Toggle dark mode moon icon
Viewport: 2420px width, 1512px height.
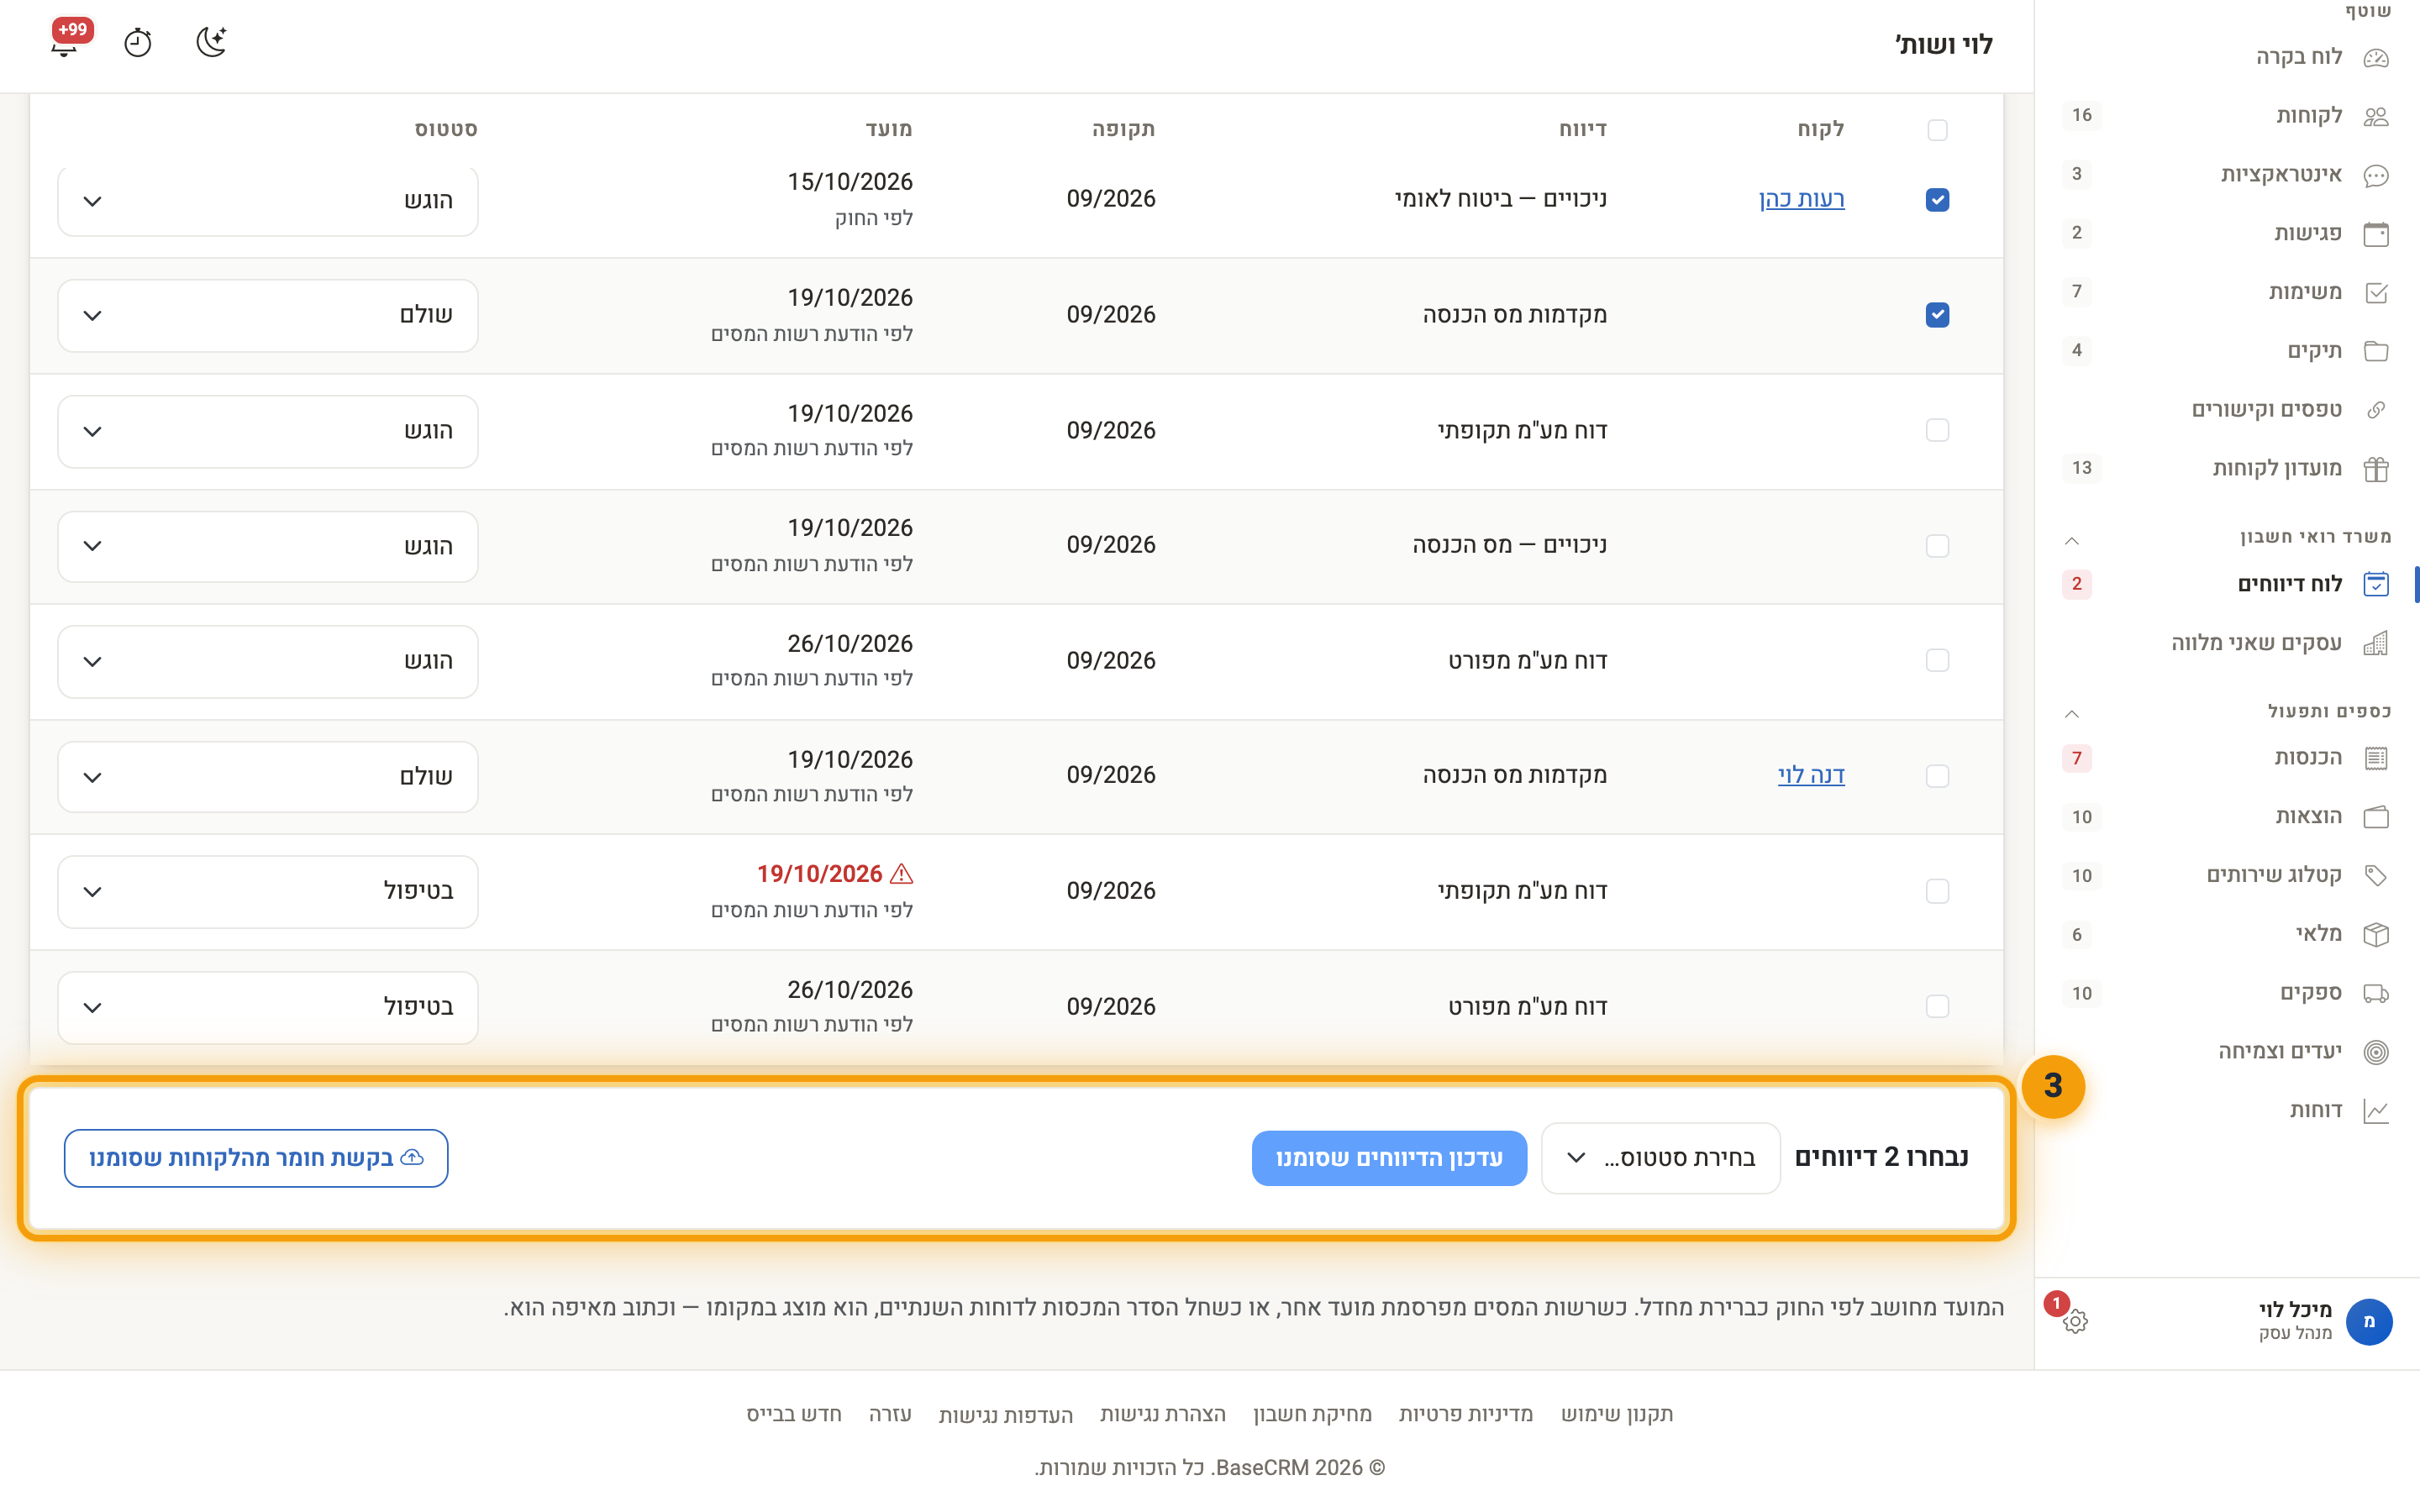(x=211, y=42)
